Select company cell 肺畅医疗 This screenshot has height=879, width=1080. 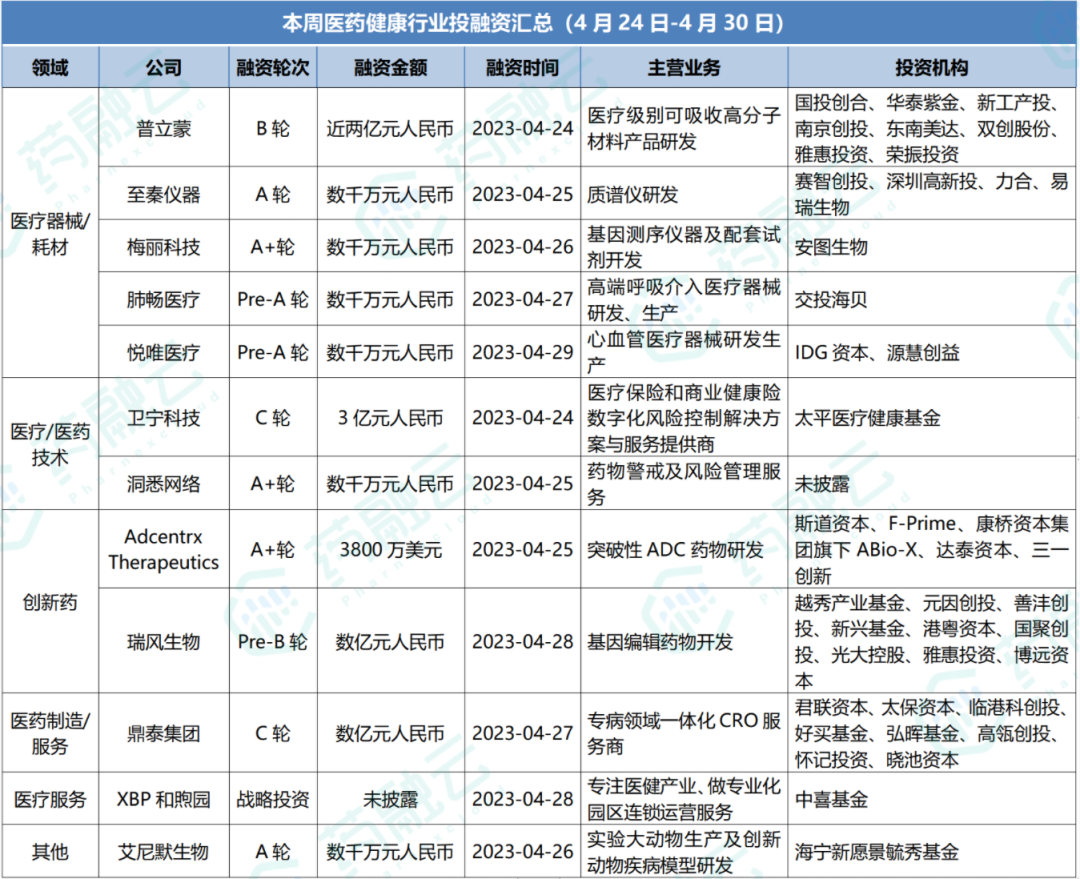click(164, 299)
